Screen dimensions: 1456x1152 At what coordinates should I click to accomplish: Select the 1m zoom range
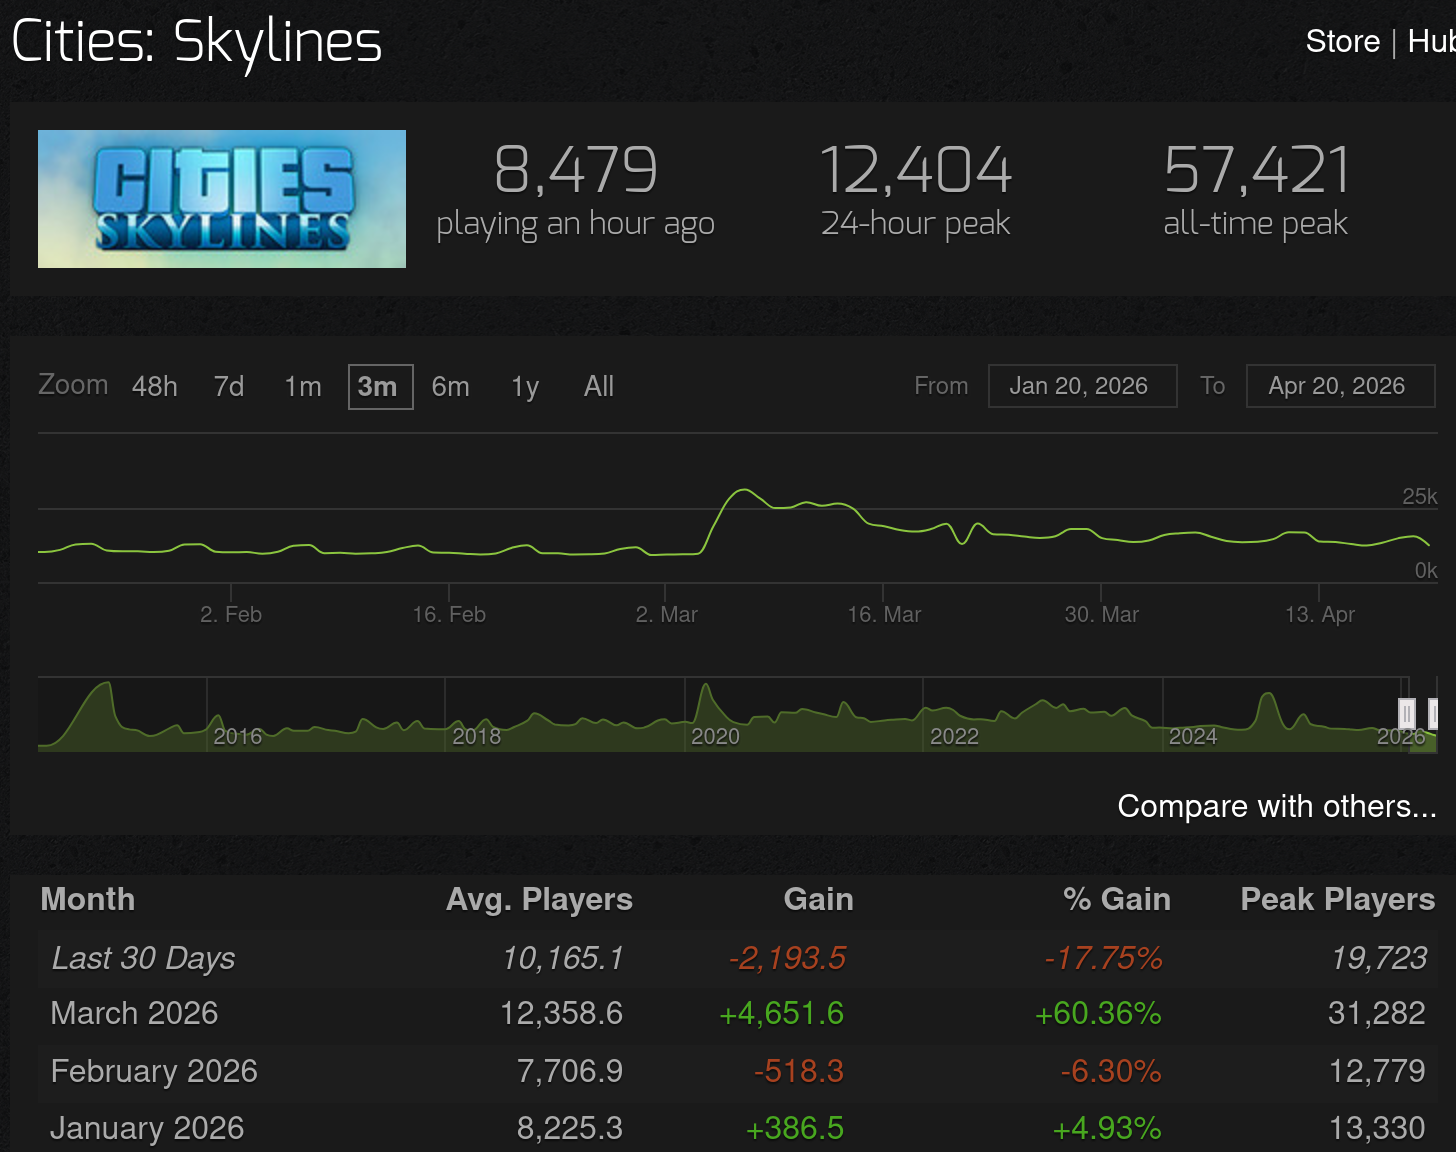303,387
